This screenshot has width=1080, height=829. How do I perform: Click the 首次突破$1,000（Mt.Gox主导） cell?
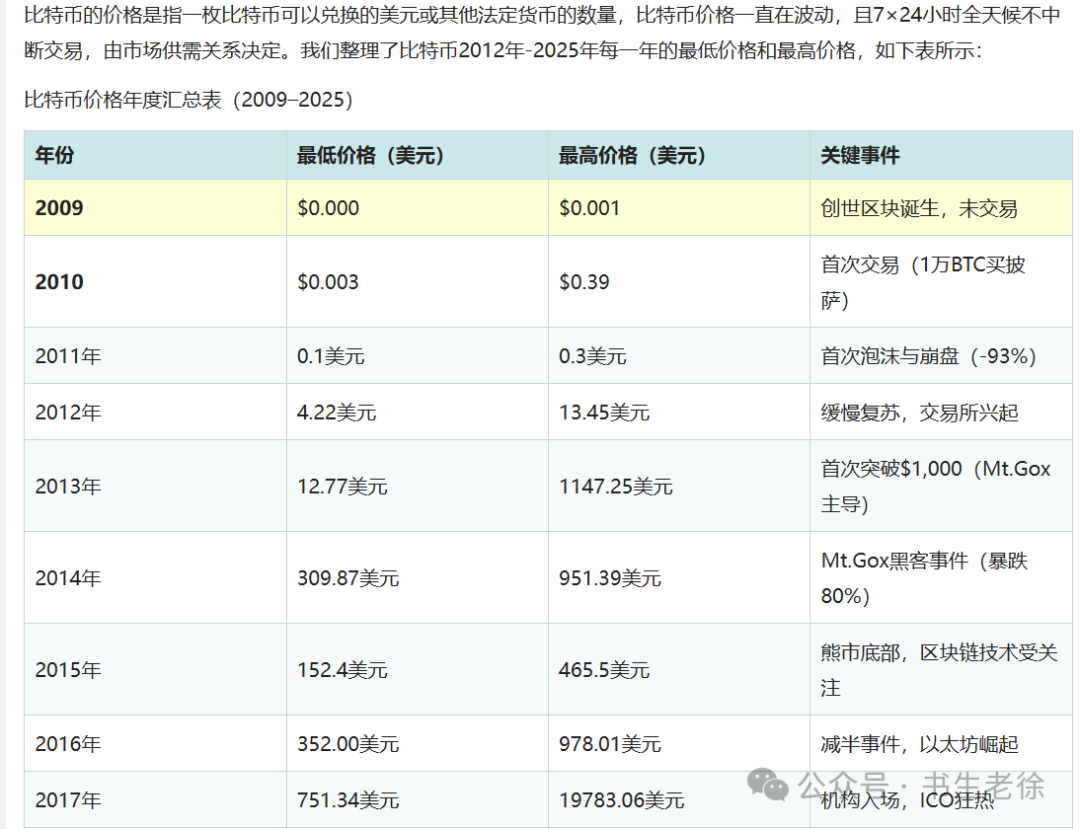tap(941, 485)
